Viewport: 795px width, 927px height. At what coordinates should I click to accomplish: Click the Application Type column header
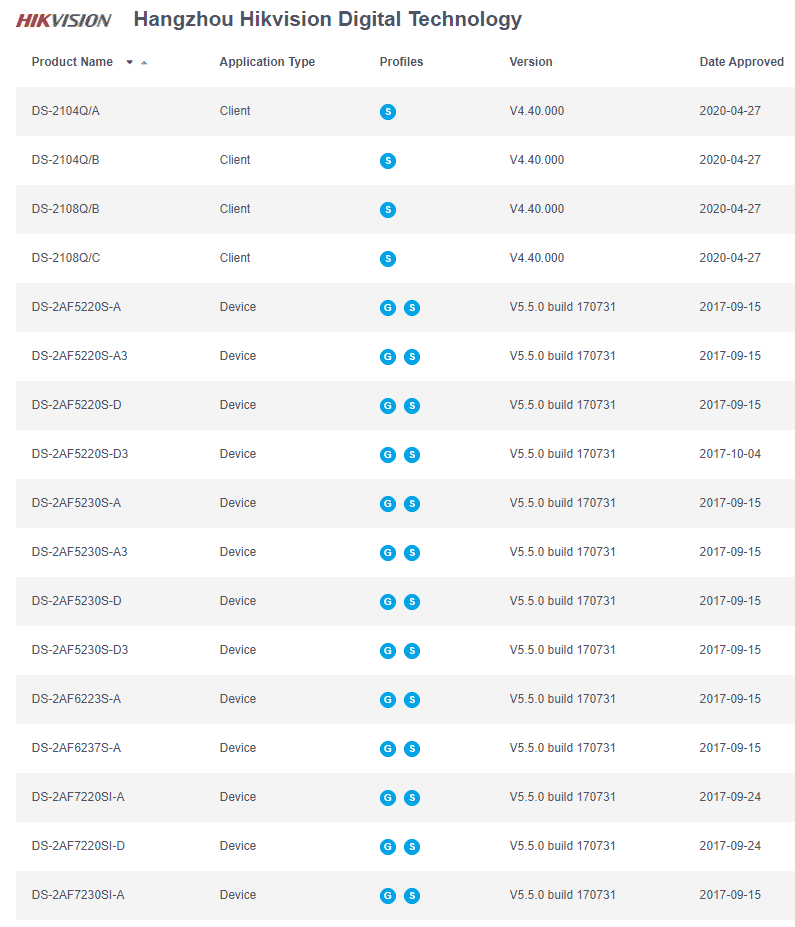tap(267, 62)
